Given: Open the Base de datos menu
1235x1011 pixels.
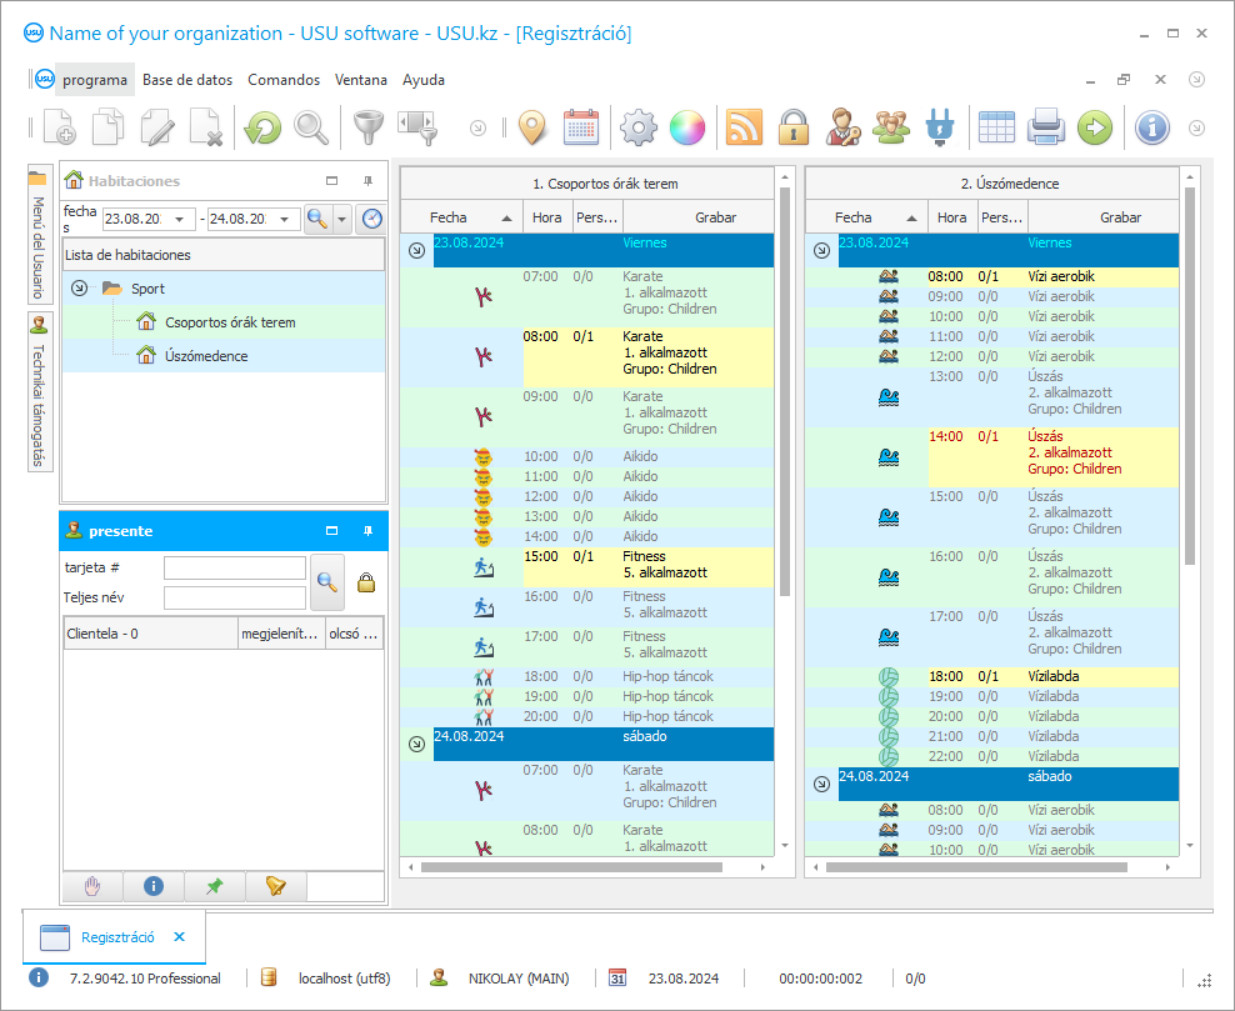Looking at the screenshot, I should [187, 80].
